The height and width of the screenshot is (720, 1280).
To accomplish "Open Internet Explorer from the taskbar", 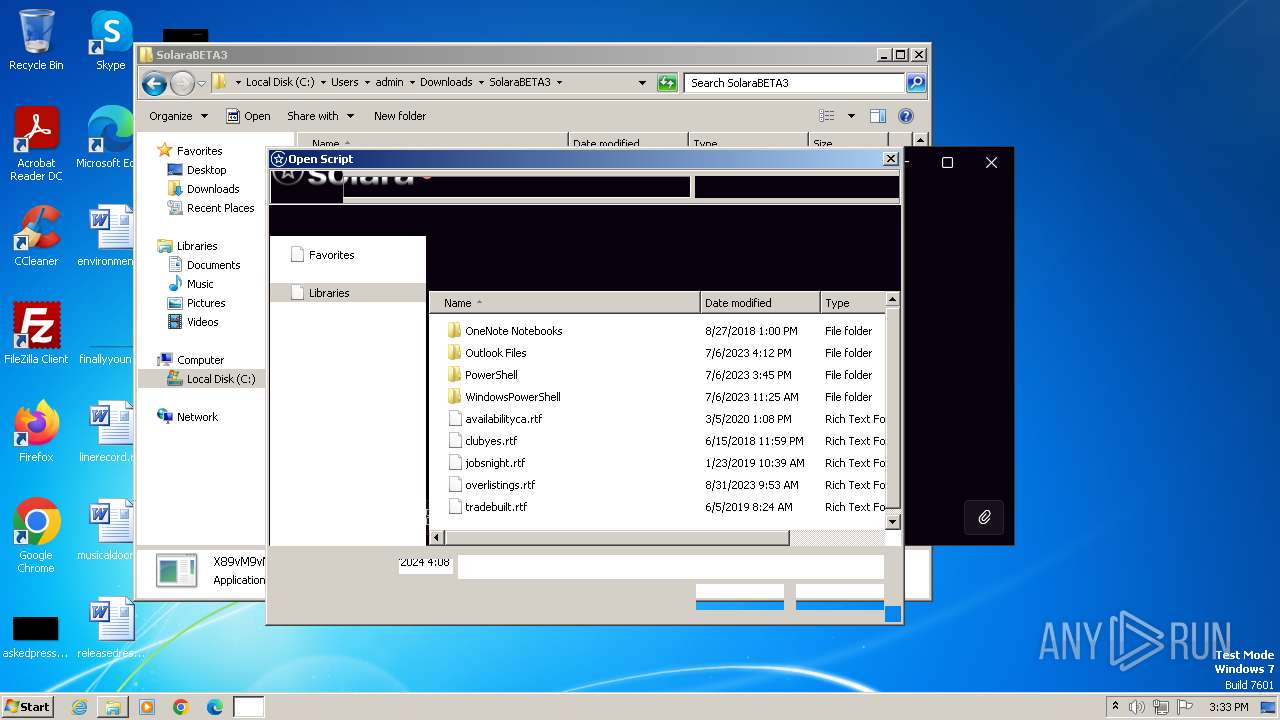I will click(x=79, y=707).
